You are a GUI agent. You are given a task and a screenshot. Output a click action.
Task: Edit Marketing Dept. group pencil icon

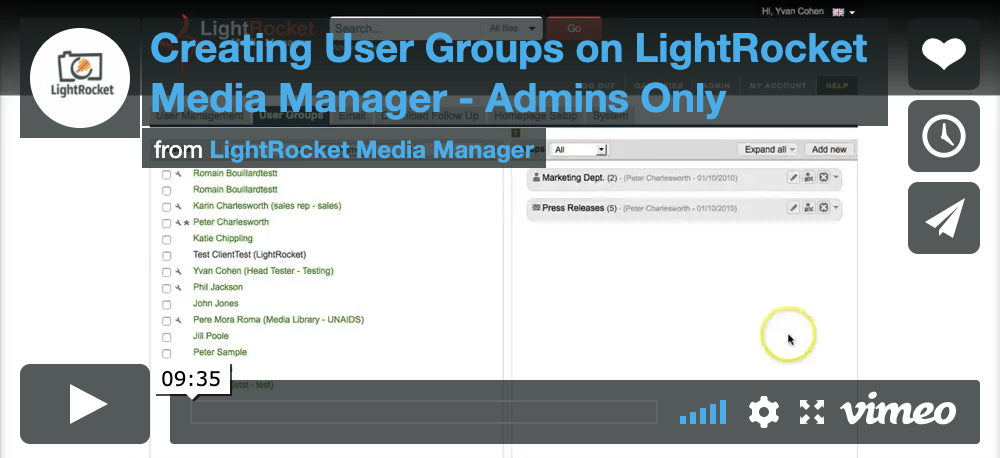793,178
